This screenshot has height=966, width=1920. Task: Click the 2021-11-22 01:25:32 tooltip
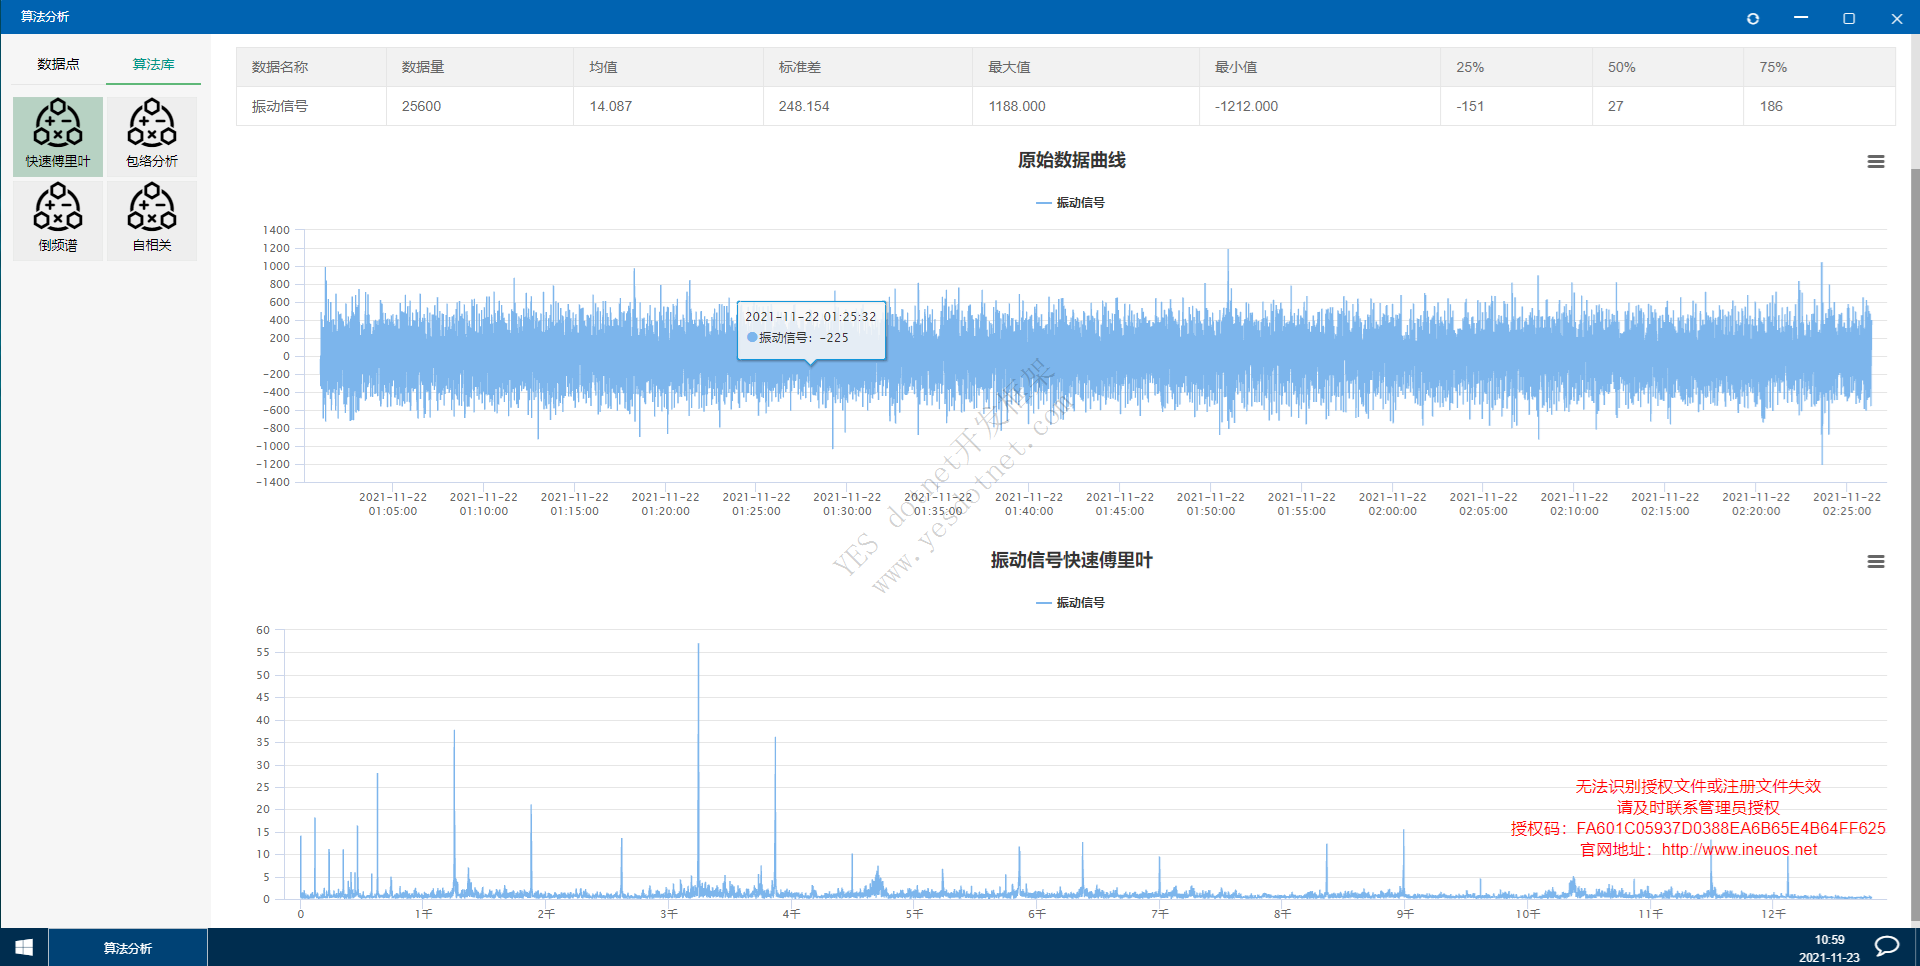(x=811, y=329)
